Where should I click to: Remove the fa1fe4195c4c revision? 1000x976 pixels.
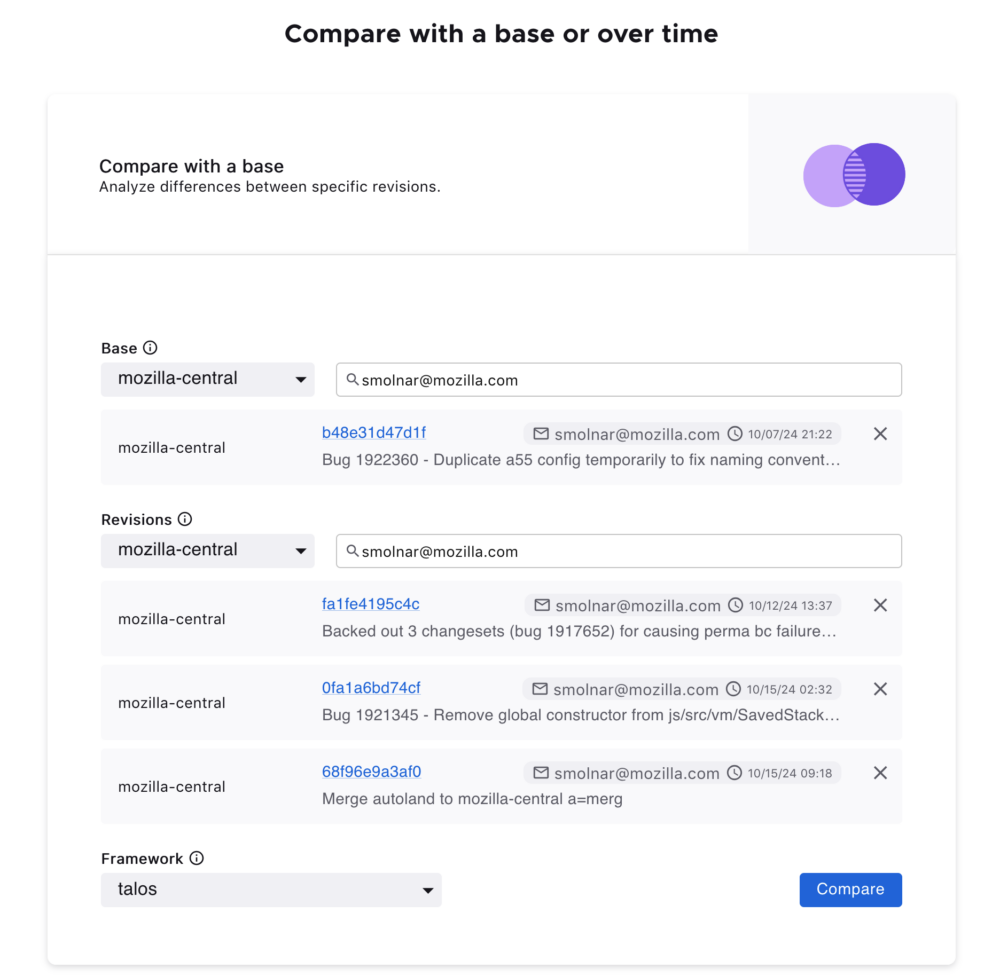click(880, 605)
